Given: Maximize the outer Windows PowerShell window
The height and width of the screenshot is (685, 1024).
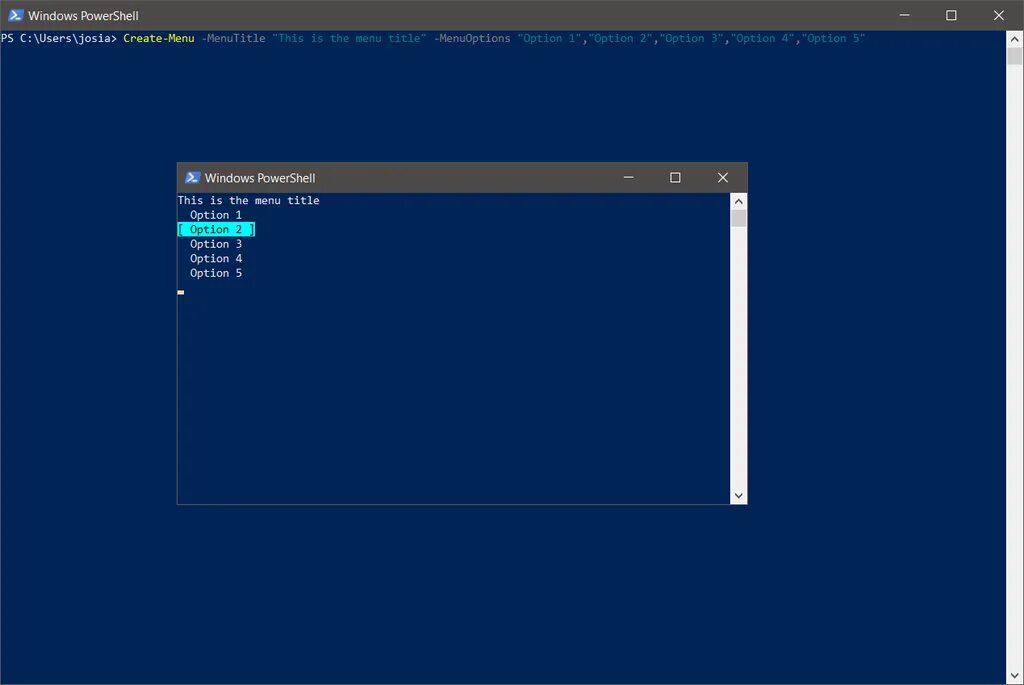Looking at the screenshot, I should [952, 15].
